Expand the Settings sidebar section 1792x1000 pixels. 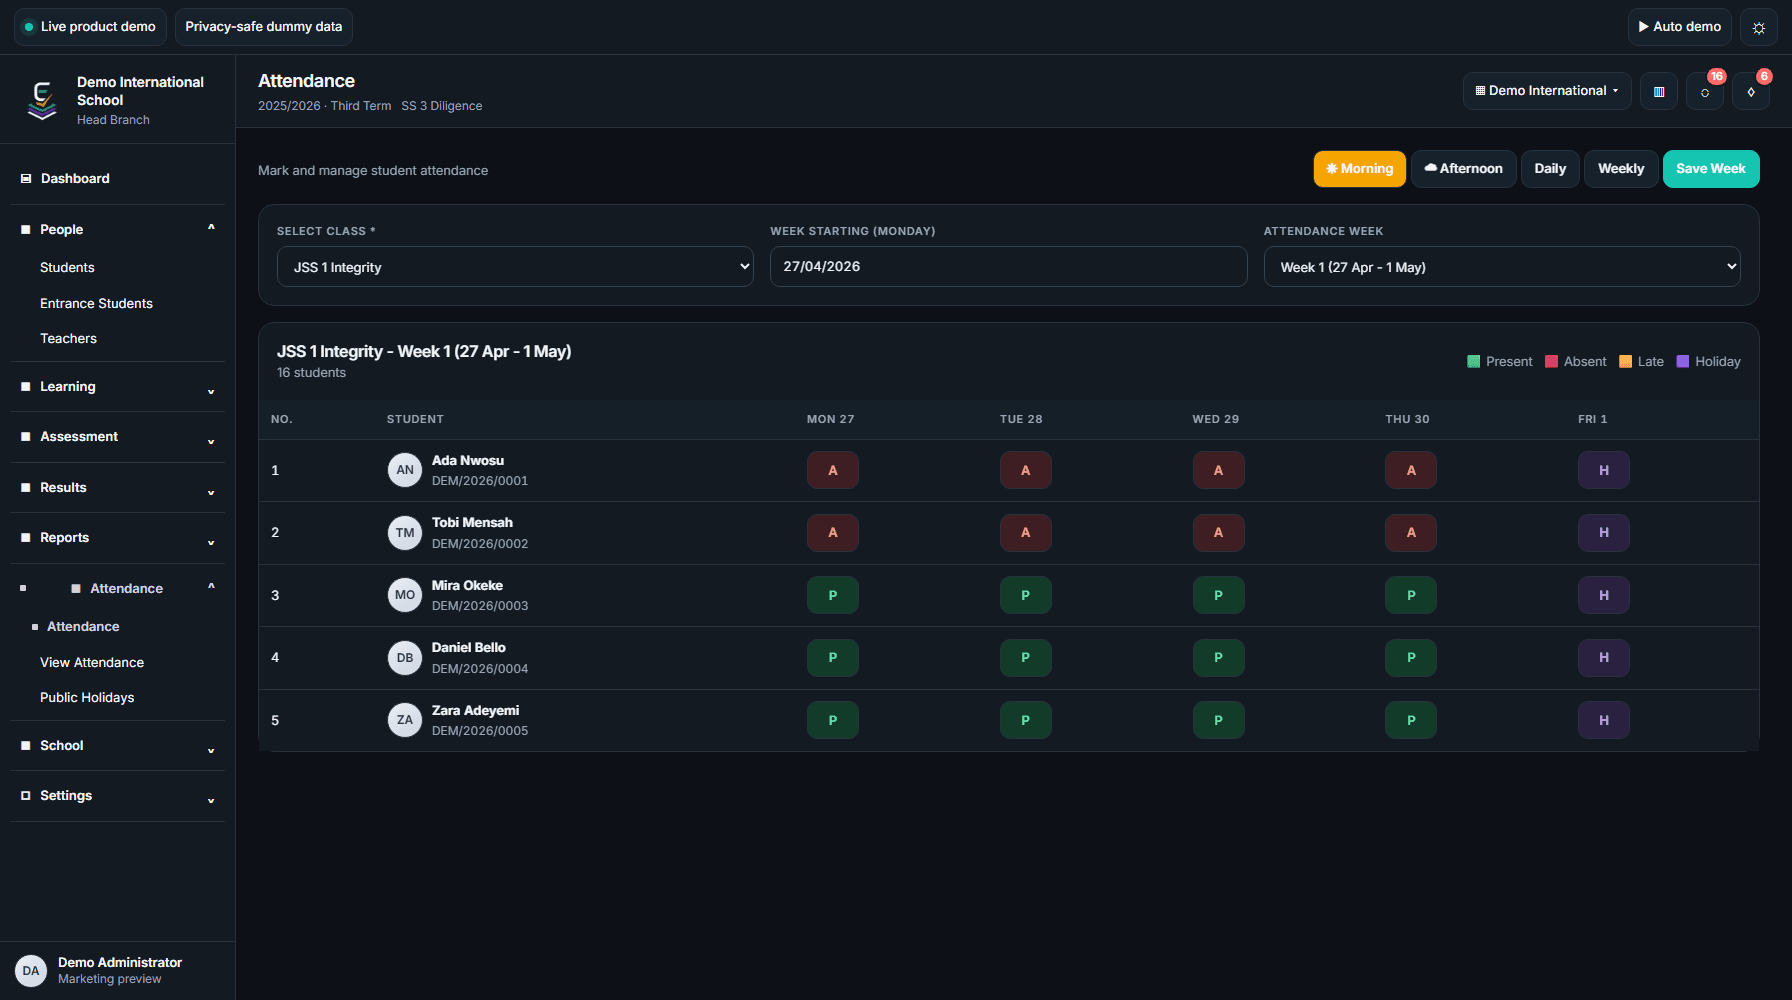[x=118, y=796]
